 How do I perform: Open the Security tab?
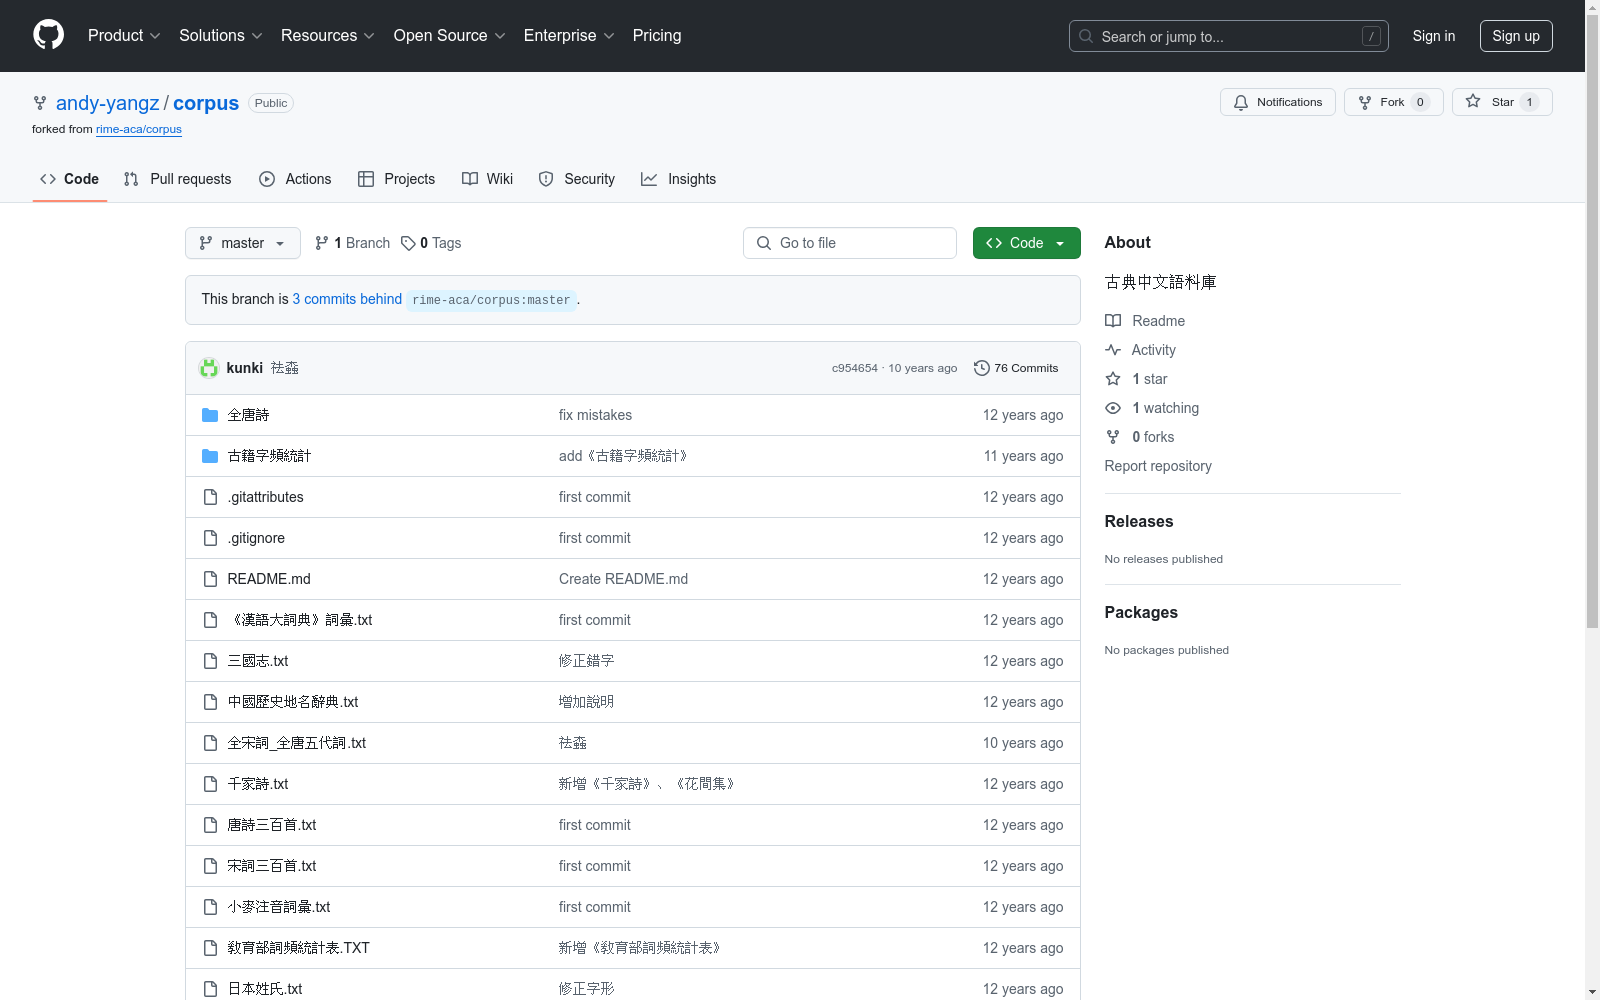577,179
